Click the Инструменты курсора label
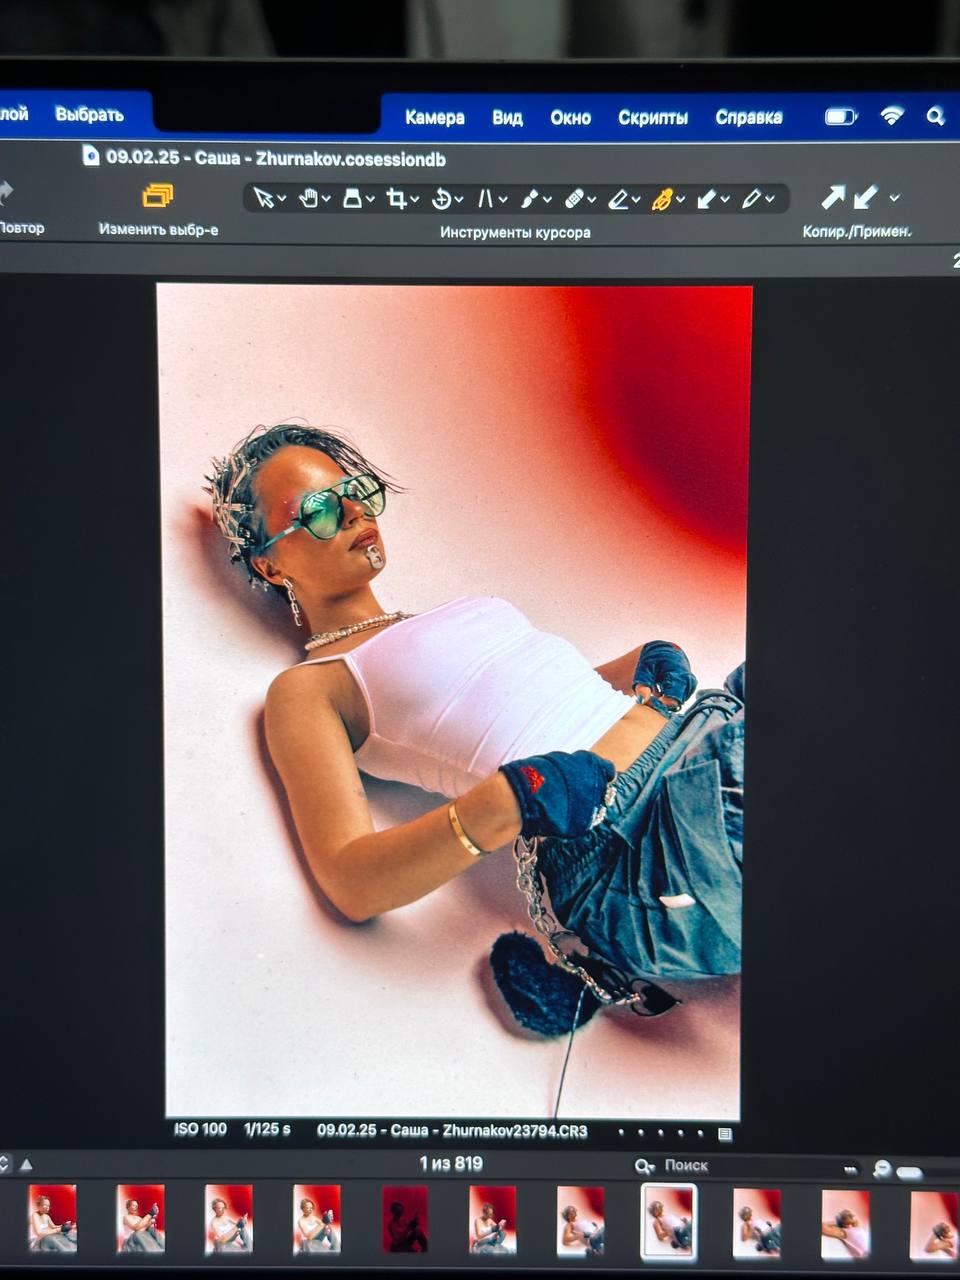 tap(515, 232)
